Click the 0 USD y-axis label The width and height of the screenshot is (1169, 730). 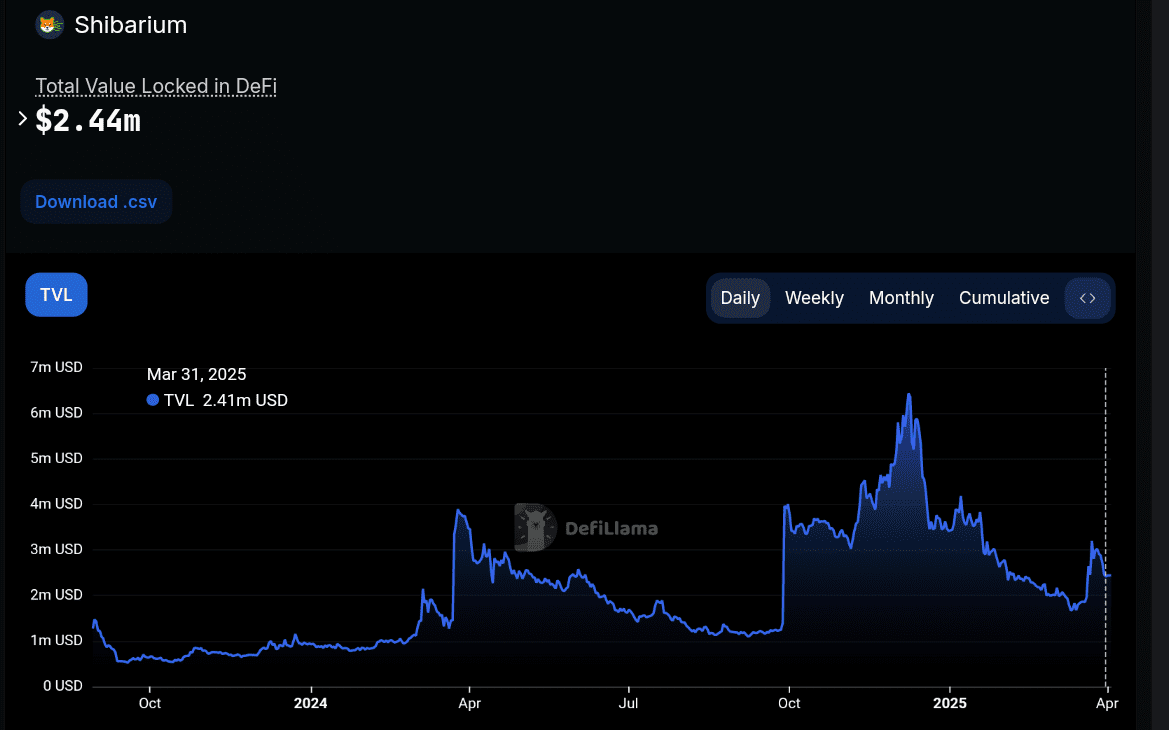pyautogui.click(x=63, y=685)
